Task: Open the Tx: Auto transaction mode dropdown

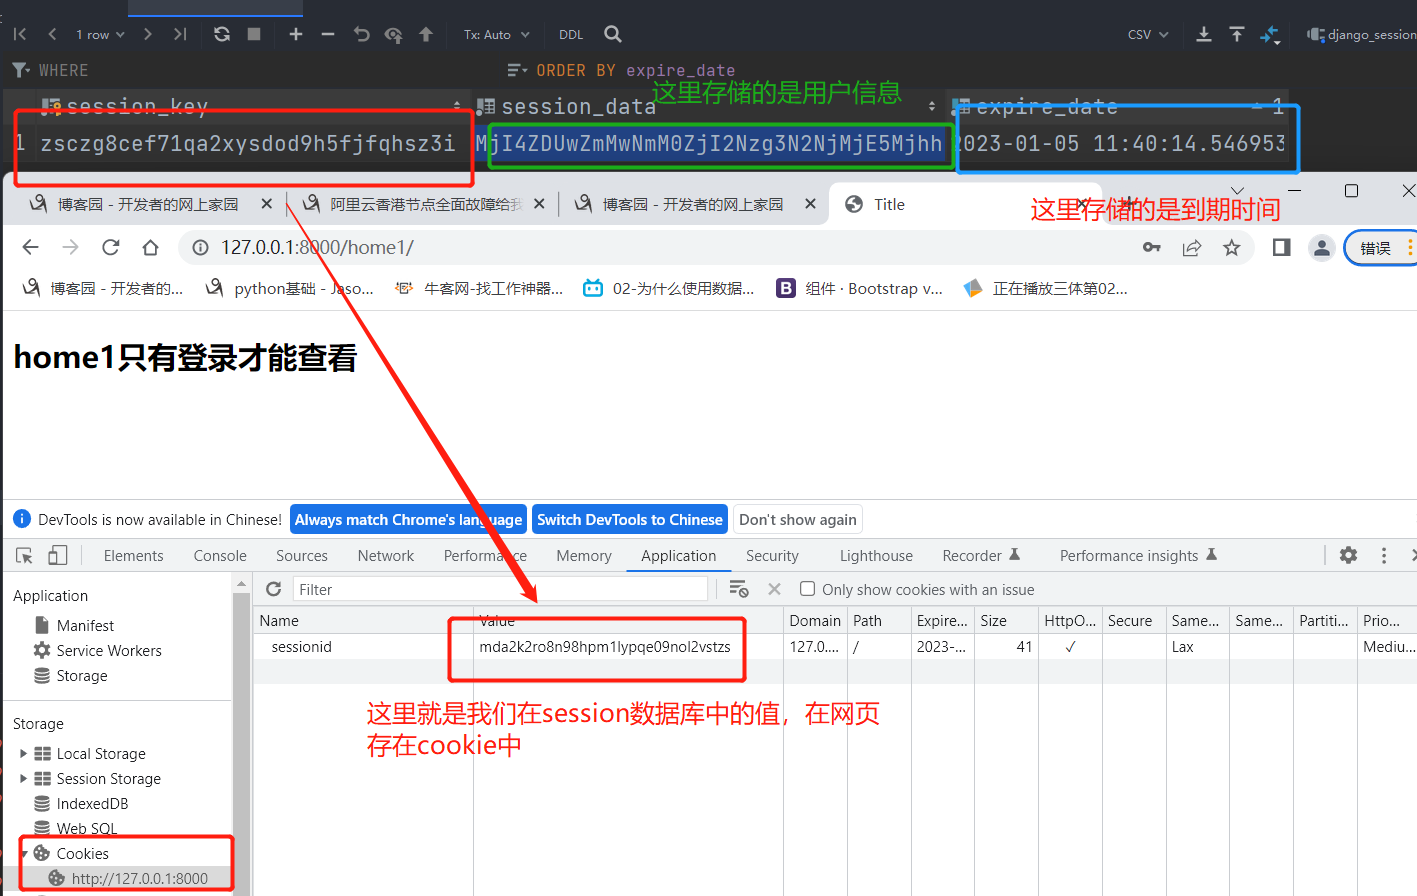Action: point(496,34)
